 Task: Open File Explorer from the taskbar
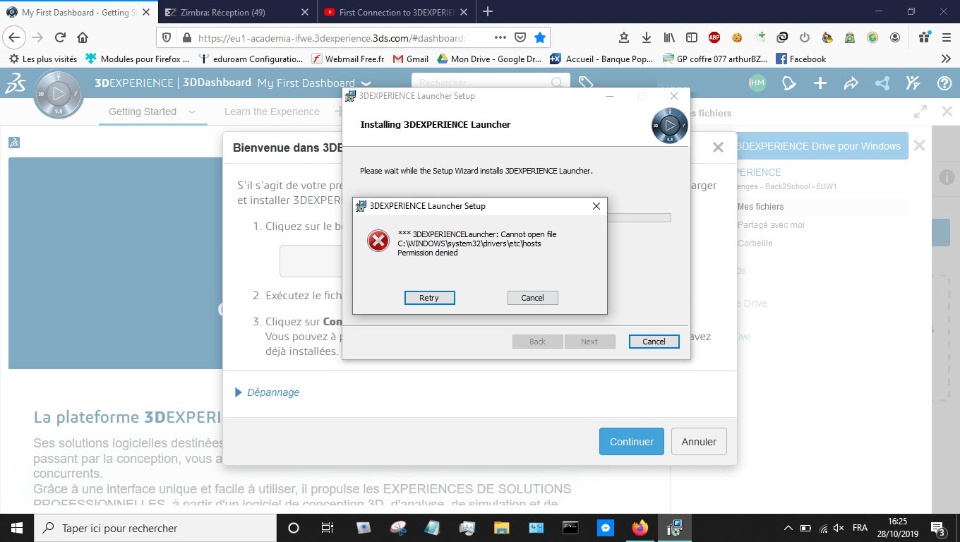click(x=501, y=528)
